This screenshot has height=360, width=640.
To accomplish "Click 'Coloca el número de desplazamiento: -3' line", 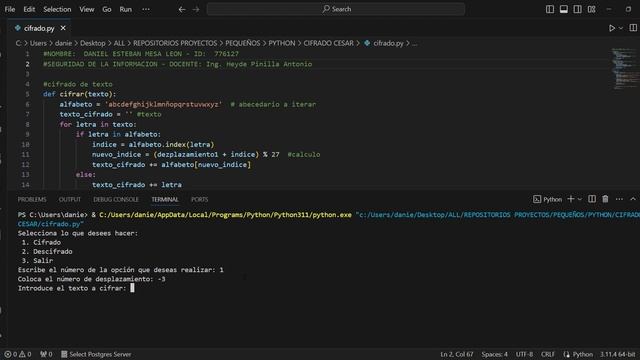I will click(91, 279).
